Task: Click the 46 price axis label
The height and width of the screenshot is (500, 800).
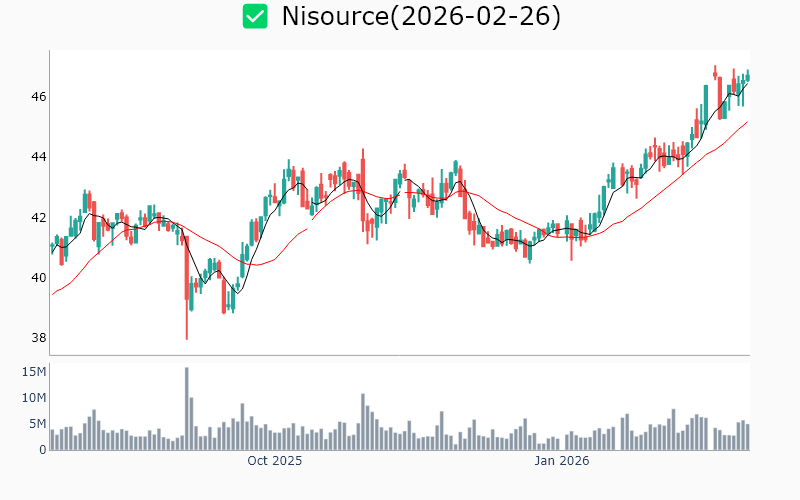Action: tap(36, 97)
